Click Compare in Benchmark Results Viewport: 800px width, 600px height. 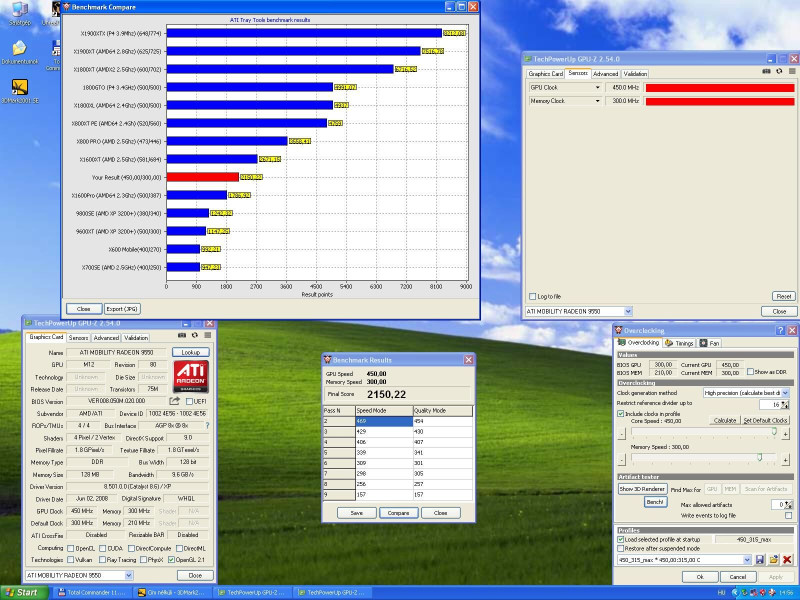398,513
